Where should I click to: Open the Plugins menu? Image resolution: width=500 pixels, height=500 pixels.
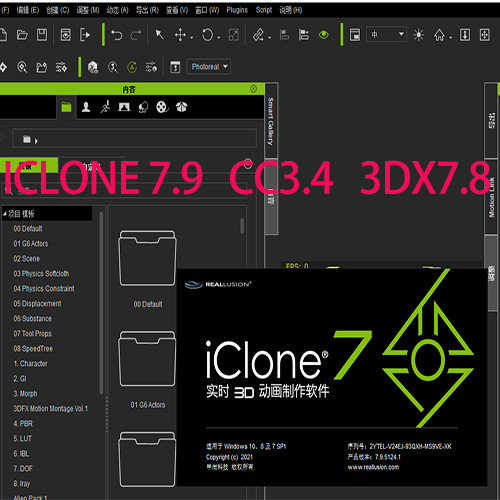pyautogui.click(x=237, y=10)
